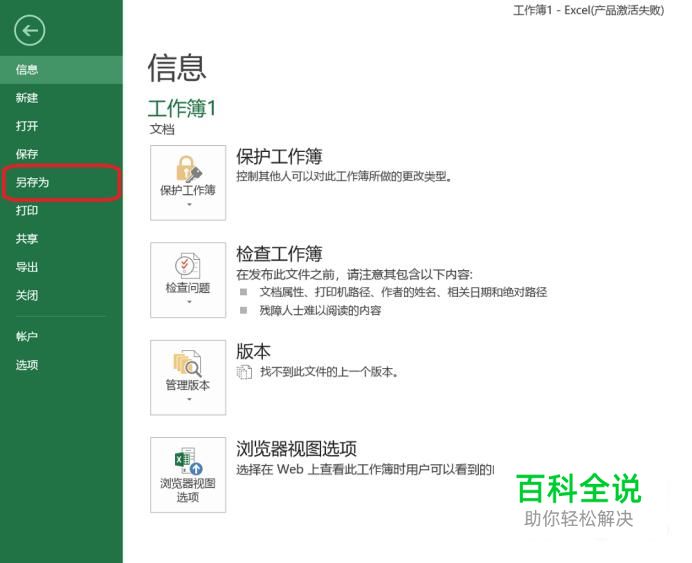The image size is (692, 563).
Task: Click the 浏览器视图选项 button label
Action: coord(188,490)
